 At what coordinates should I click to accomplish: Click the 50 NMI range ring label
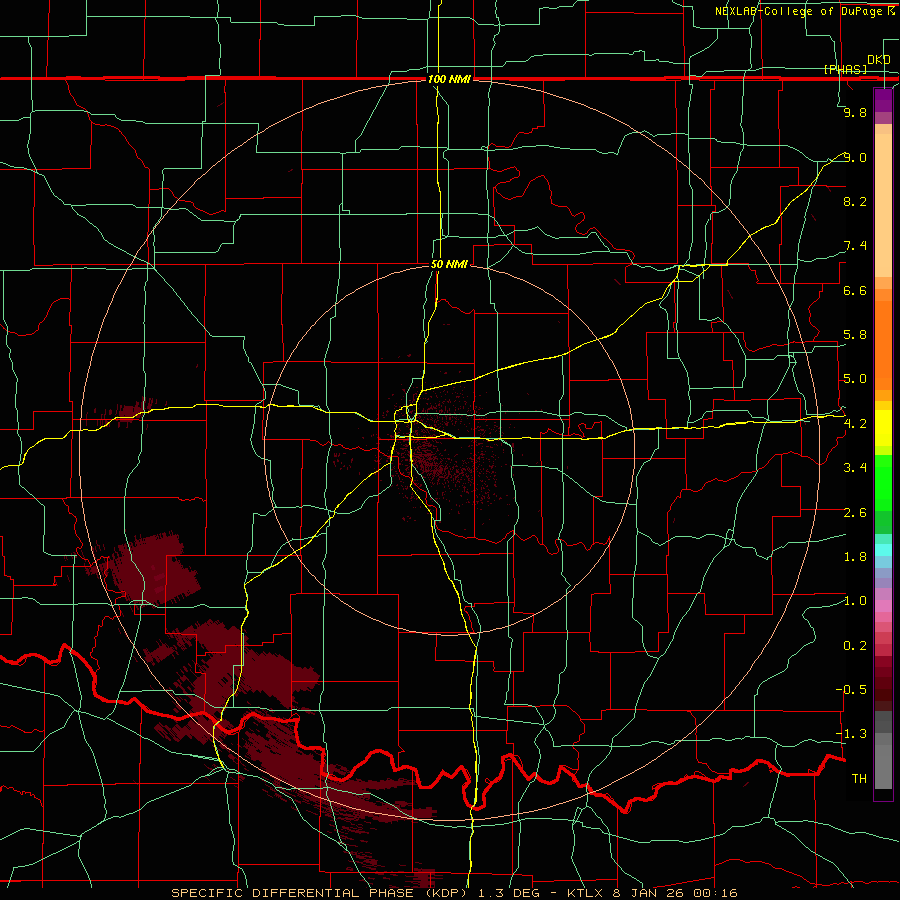point(449,264)
